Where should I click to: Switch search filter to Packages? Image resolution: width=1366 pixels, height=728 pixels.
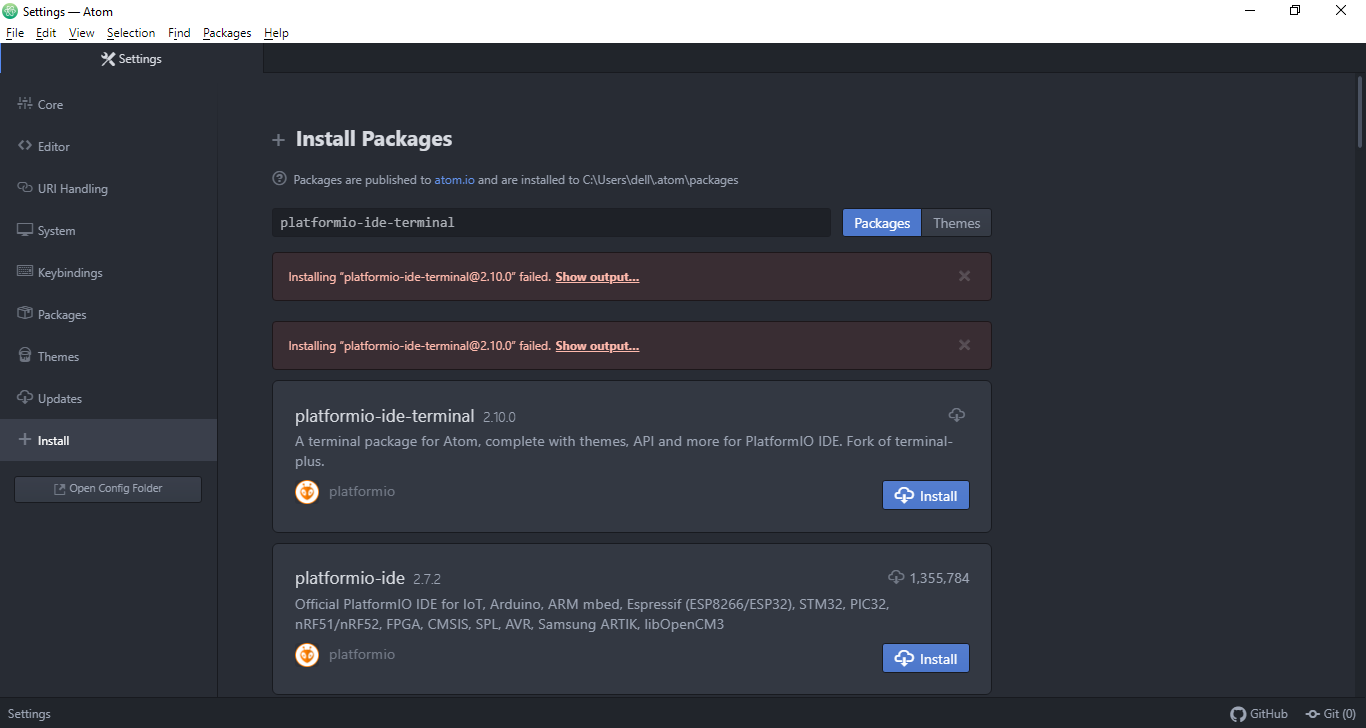click(881, 222)
